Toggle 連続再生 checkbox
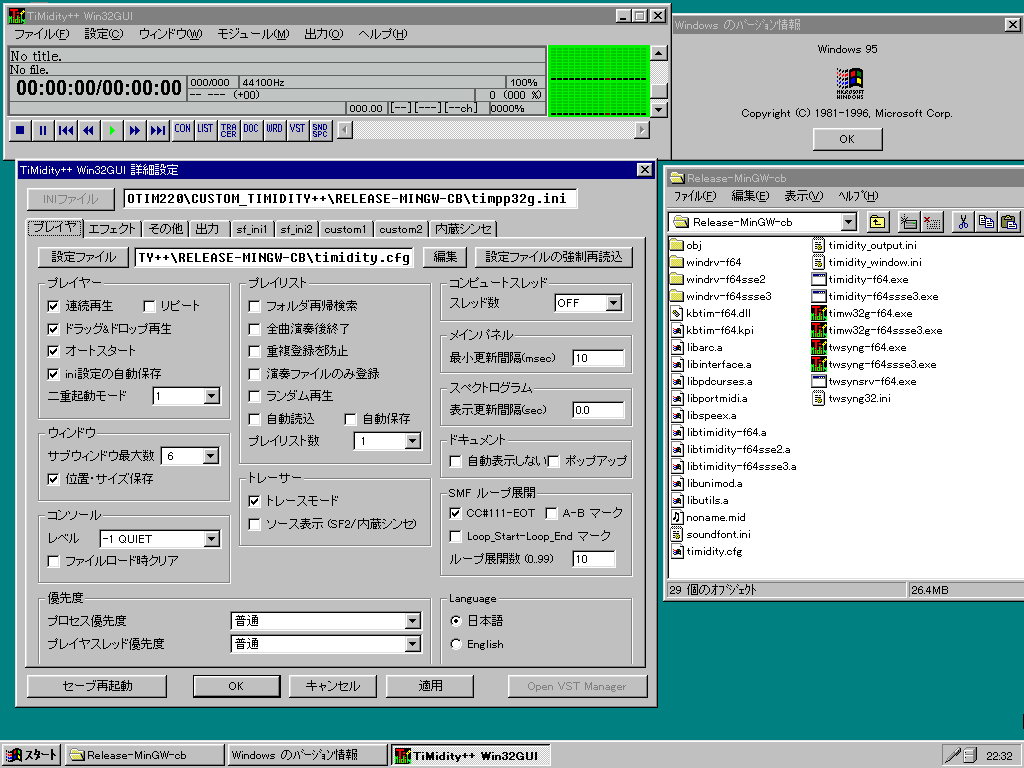The width and height of the screenshot is (1024, 768). (x=54, y=306)
